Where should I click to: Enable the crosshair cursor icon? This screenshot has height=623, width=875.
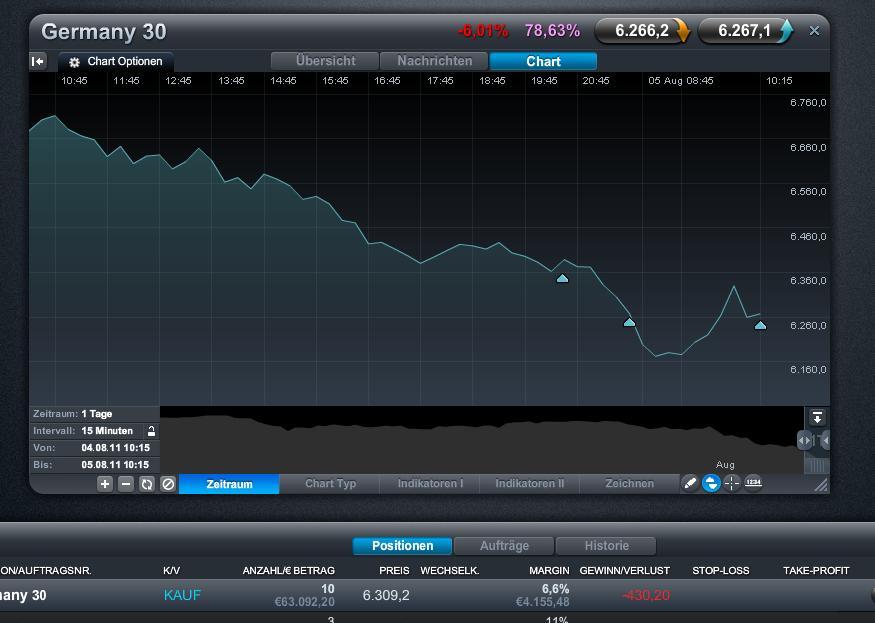(x=732, y=483)
